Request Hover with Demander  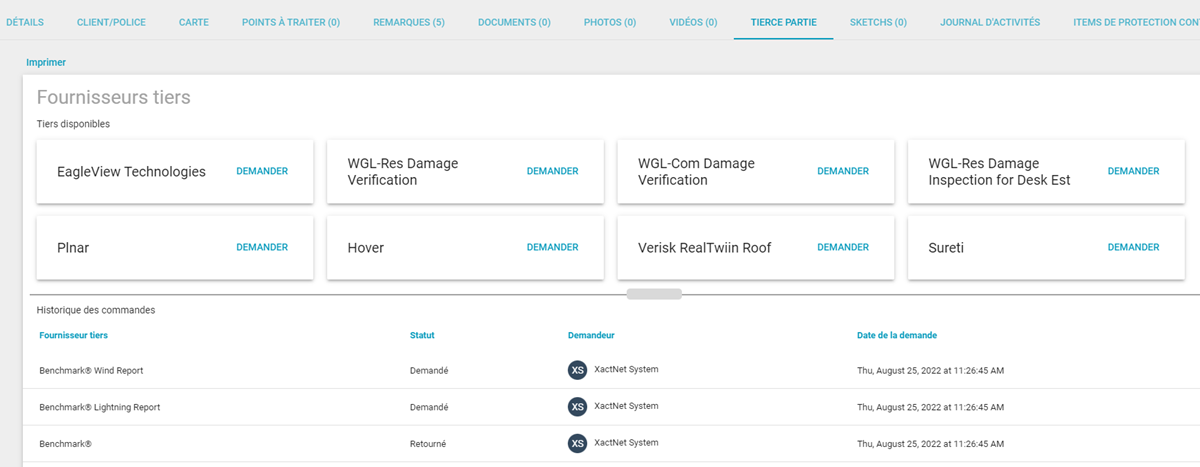pyautogui.click(x=553, y=247)
